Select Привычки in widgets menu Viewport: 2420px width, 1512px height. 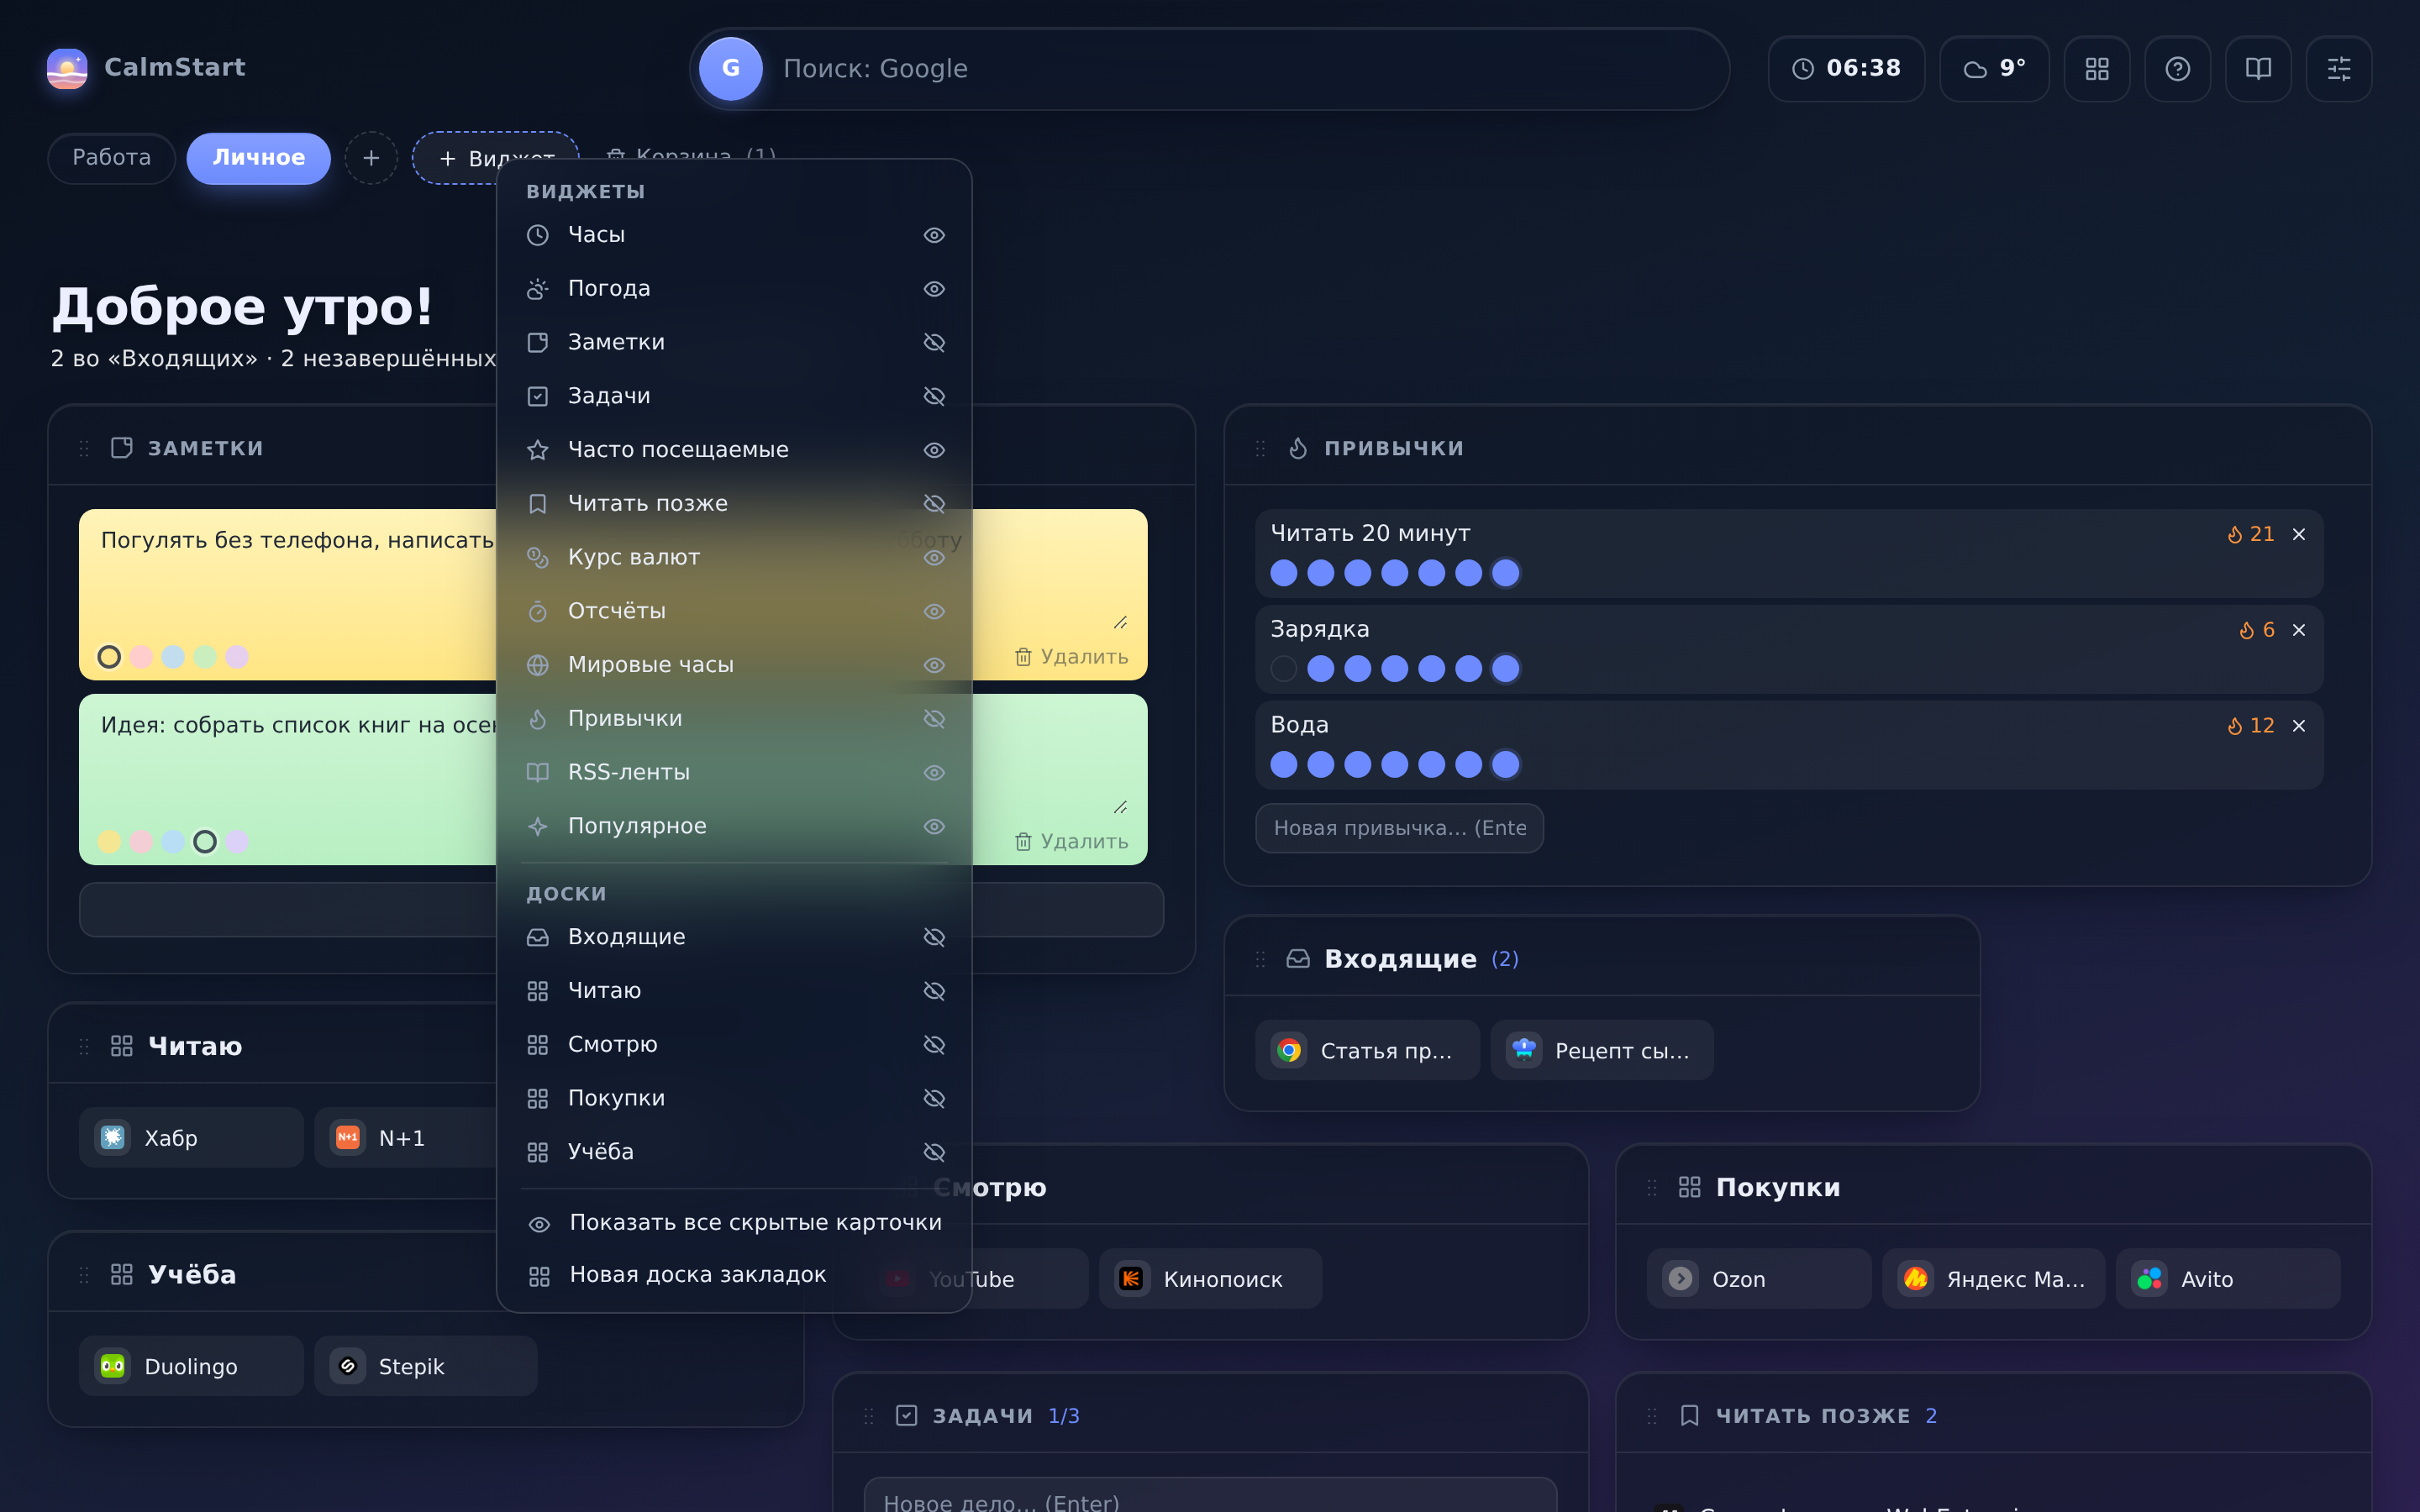coord(734,718)
